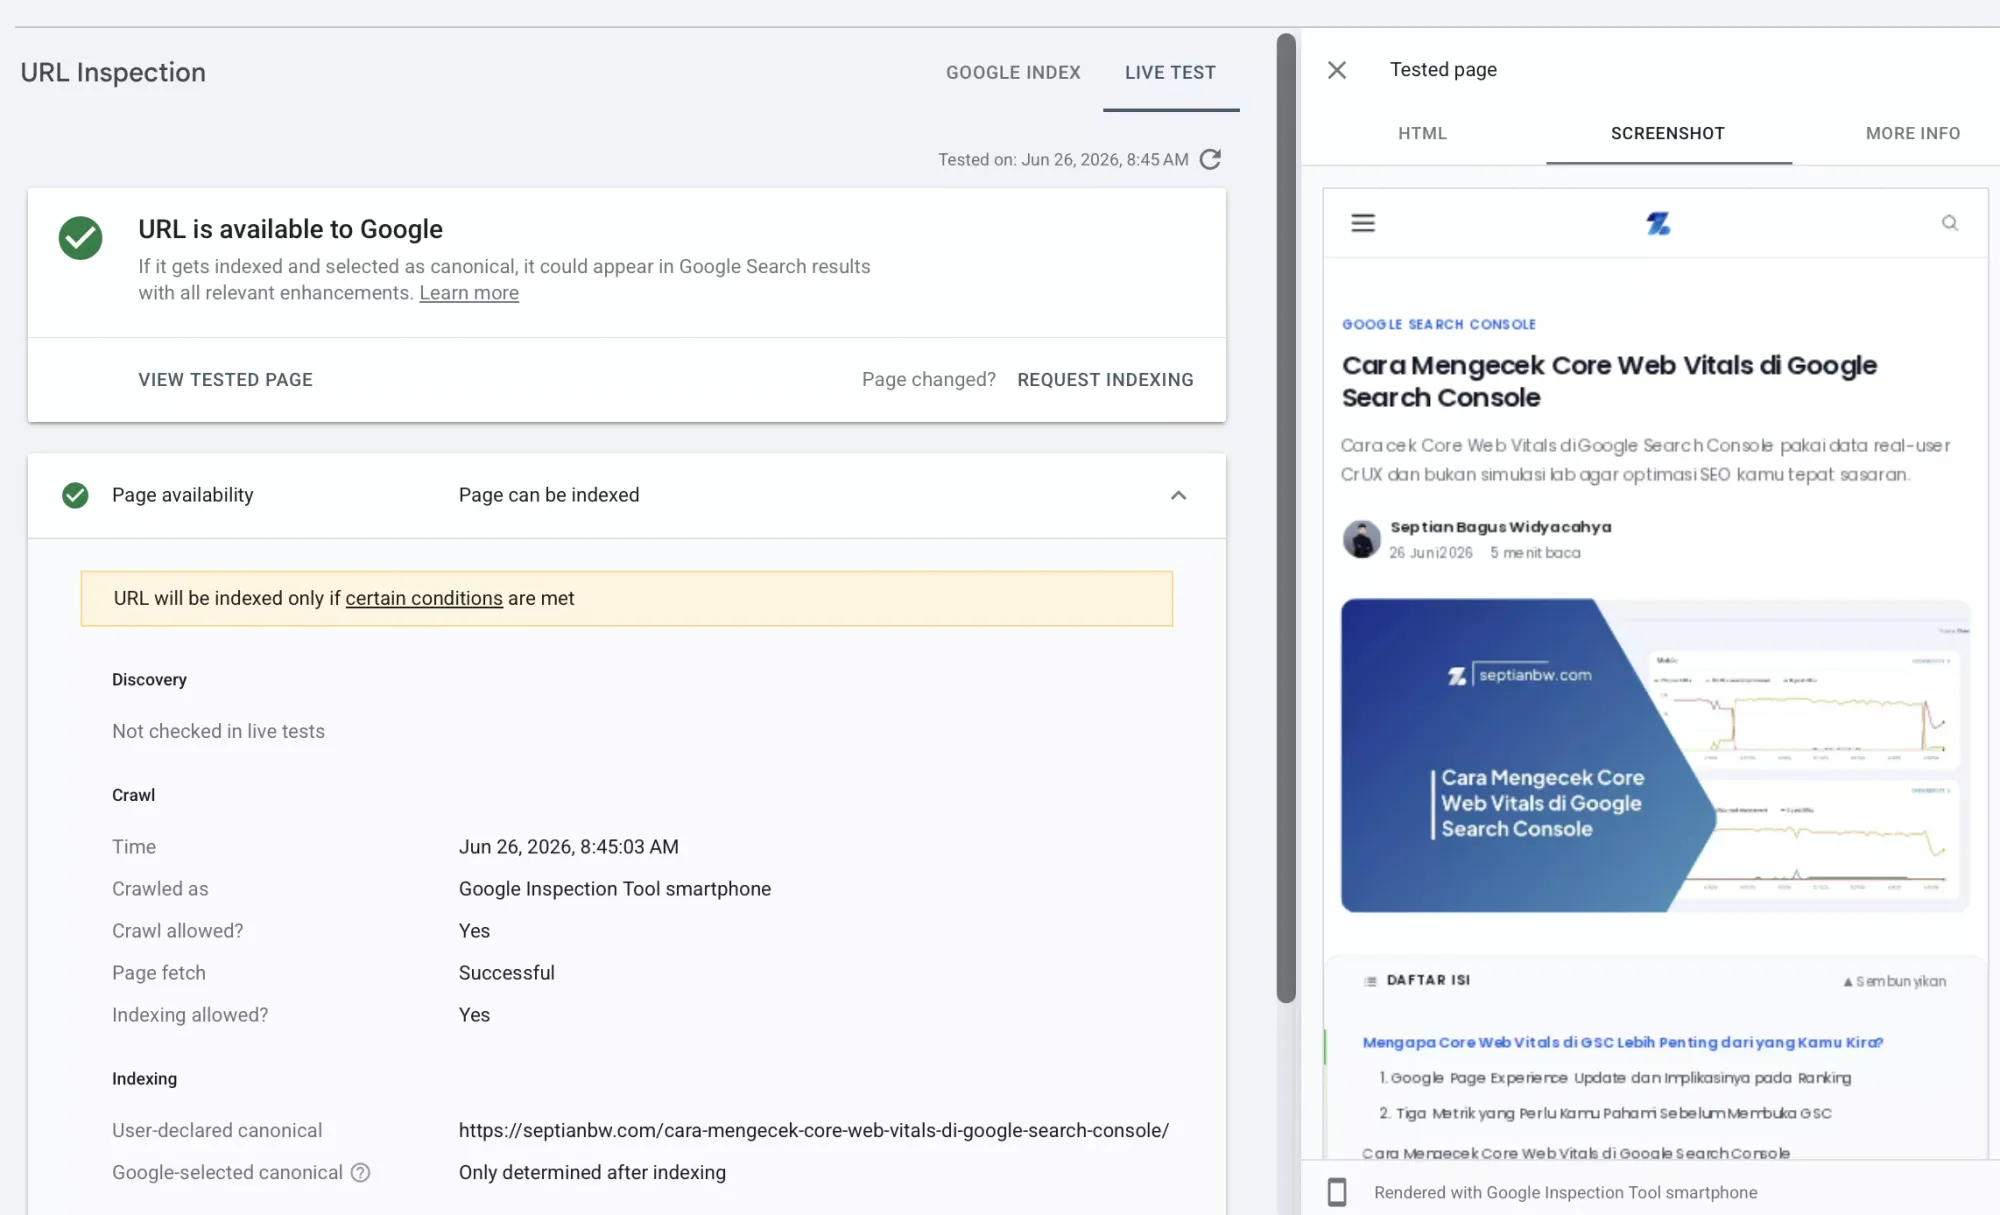Viewport: 2000px width, 1215px height.
Task: Click the 'Page changed?' label
Action: point(929,380)
